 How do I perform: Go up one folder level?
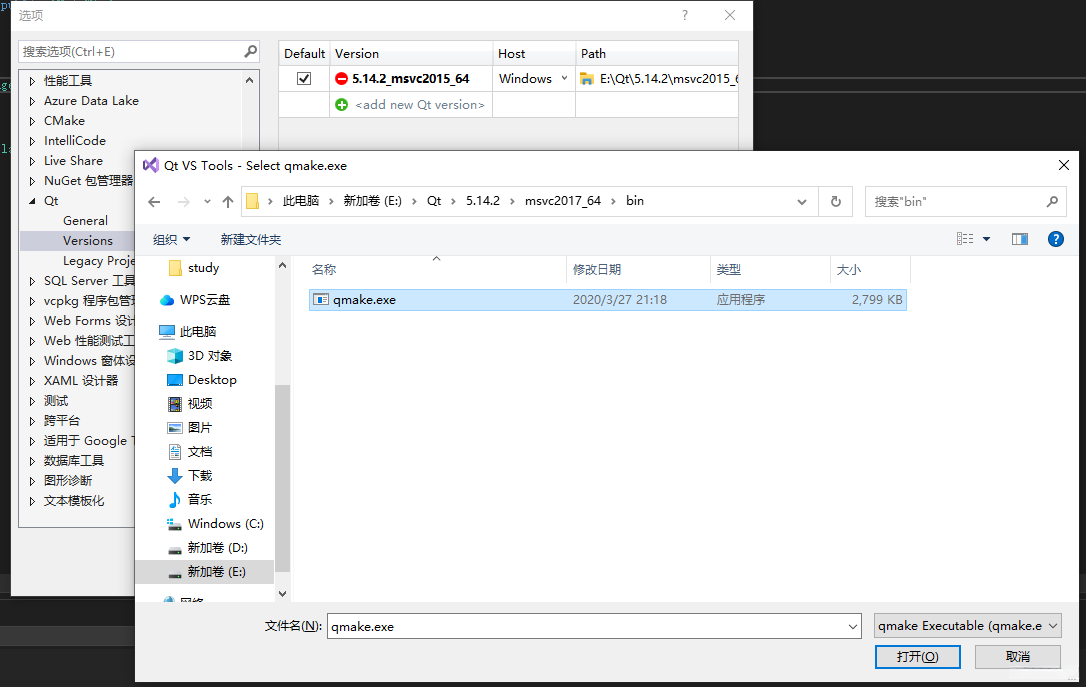[x=228, y=202]
